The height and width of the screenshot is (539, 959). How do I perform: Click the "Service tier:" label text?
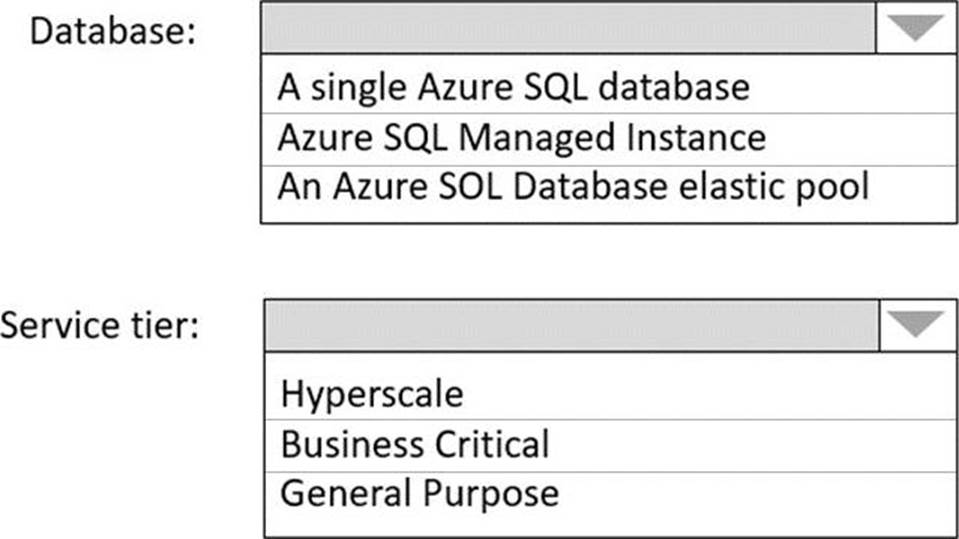(x=100, y=325)
